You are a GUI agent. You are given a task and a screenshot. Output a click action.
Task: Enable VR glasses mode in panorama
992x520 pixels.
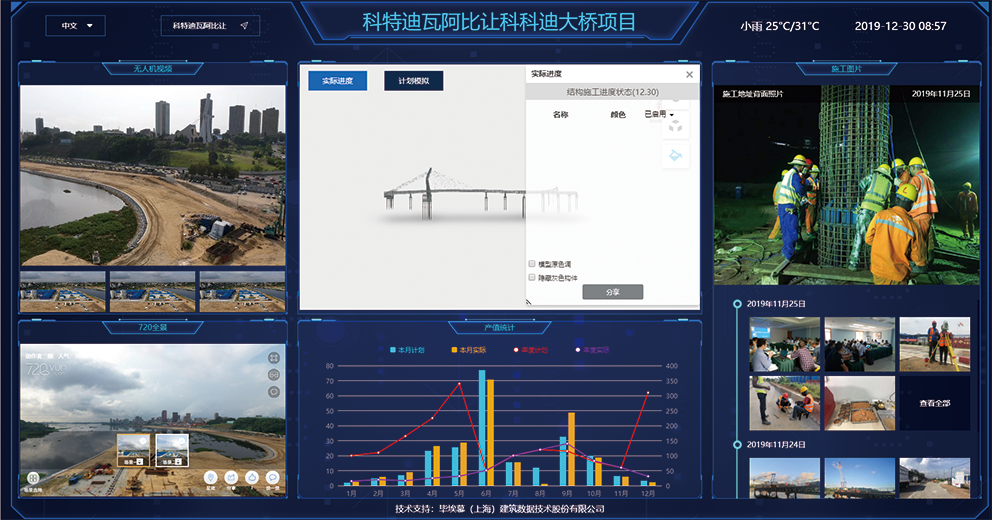273,374
